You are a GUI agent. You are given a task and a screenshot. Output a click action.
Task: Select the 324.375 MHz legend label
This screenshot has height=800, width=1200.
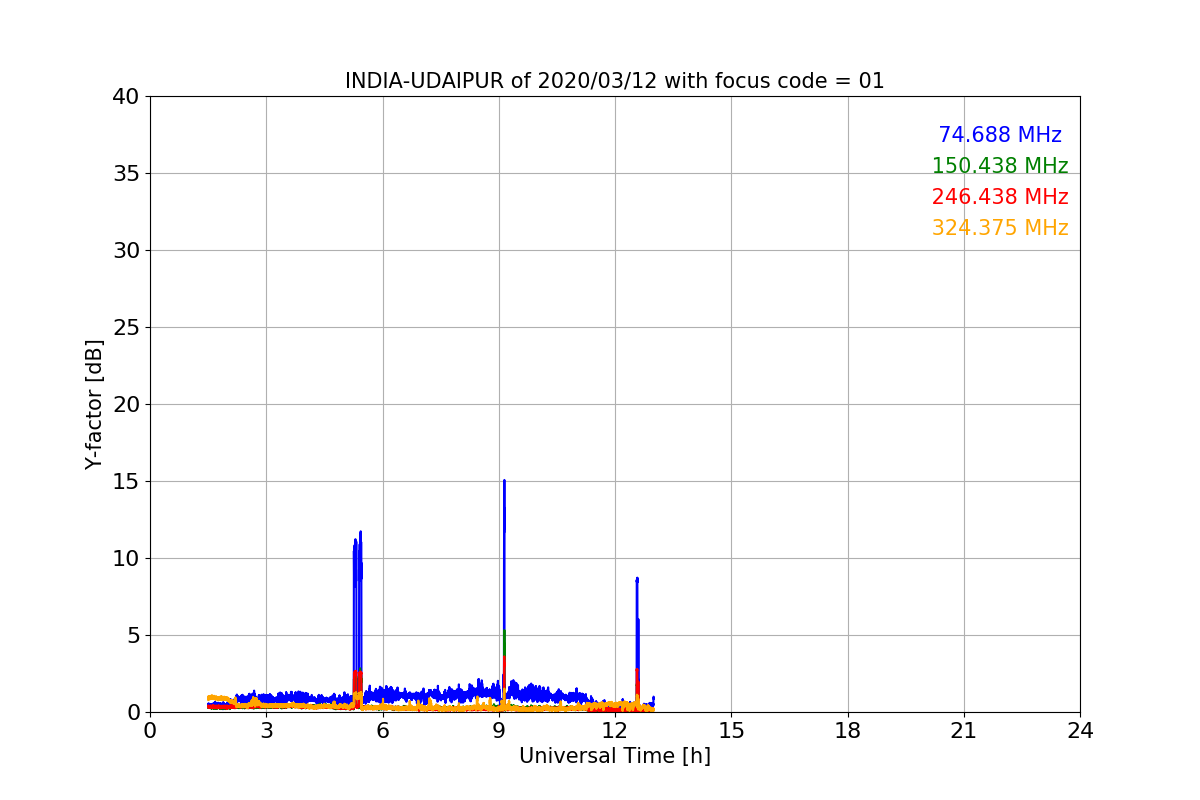tap(1000, 228)
